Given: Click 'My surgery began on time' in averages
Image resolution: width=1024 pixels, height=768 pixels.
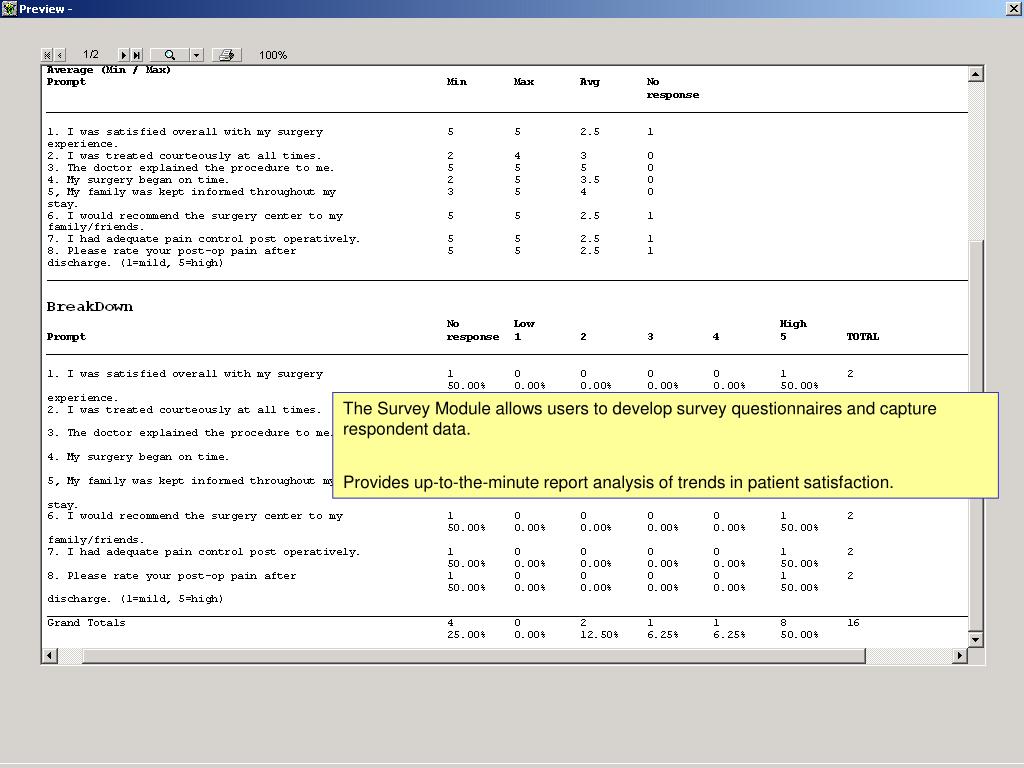Looking at the screenshot, I should tap(138, 180).
